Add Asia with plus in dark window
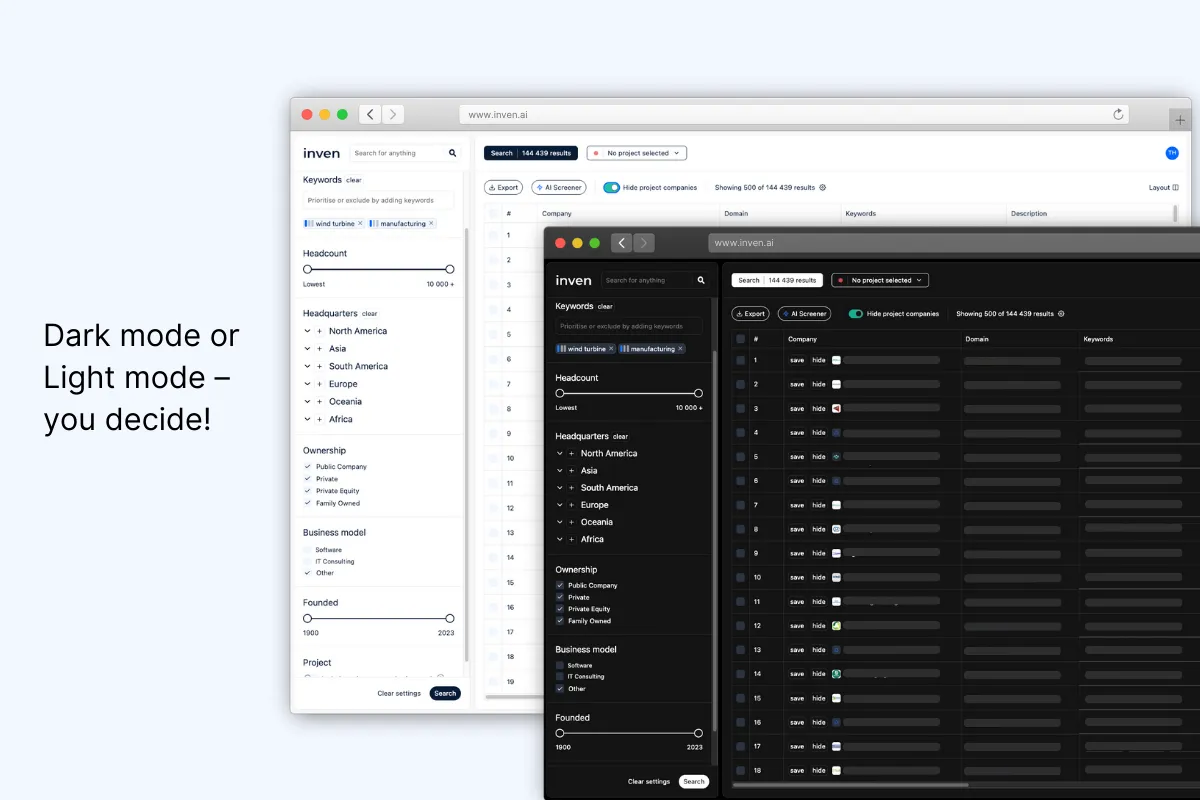Image resolution: width=1200 pixels, height=800 pixels. tap(571, 471)
